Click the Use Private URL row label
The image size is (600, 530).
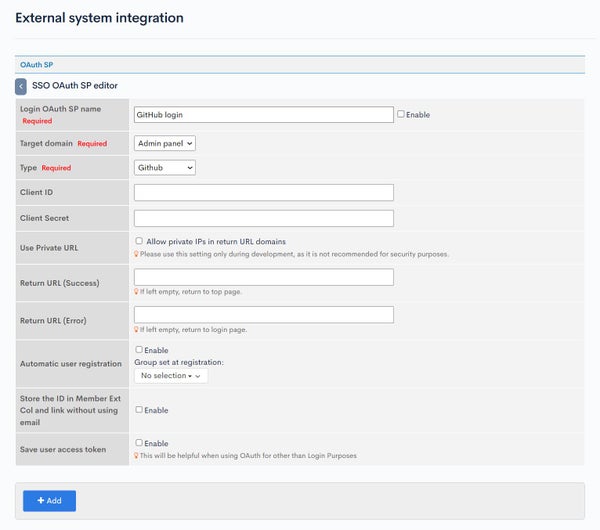(x=49, y=248)
